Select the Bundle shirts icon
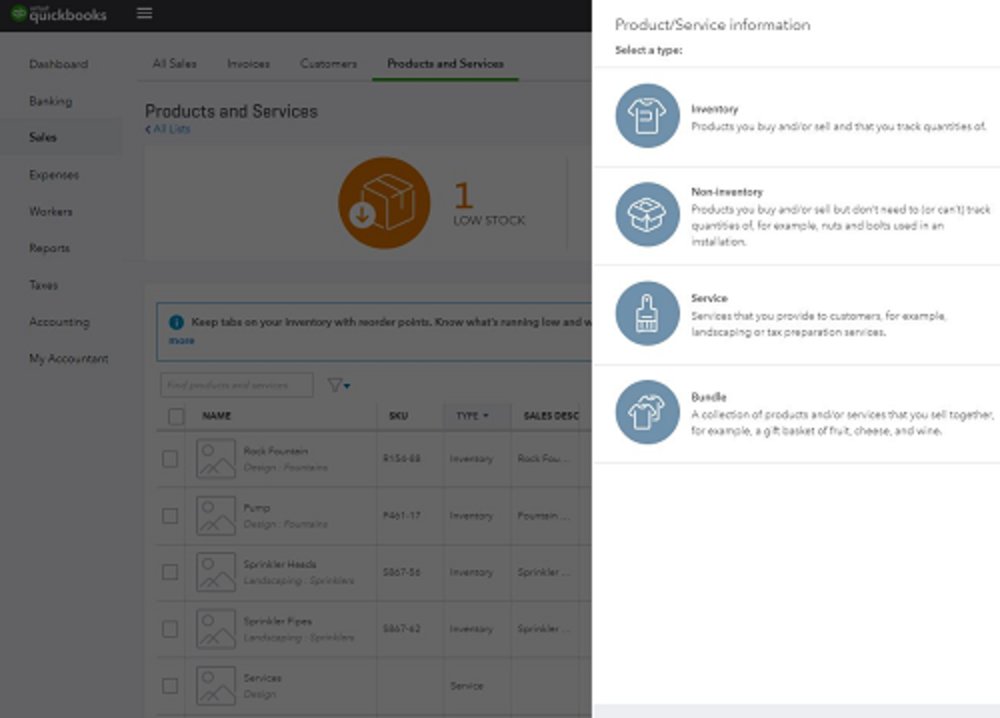1000x718 pixels. point(647,412)
